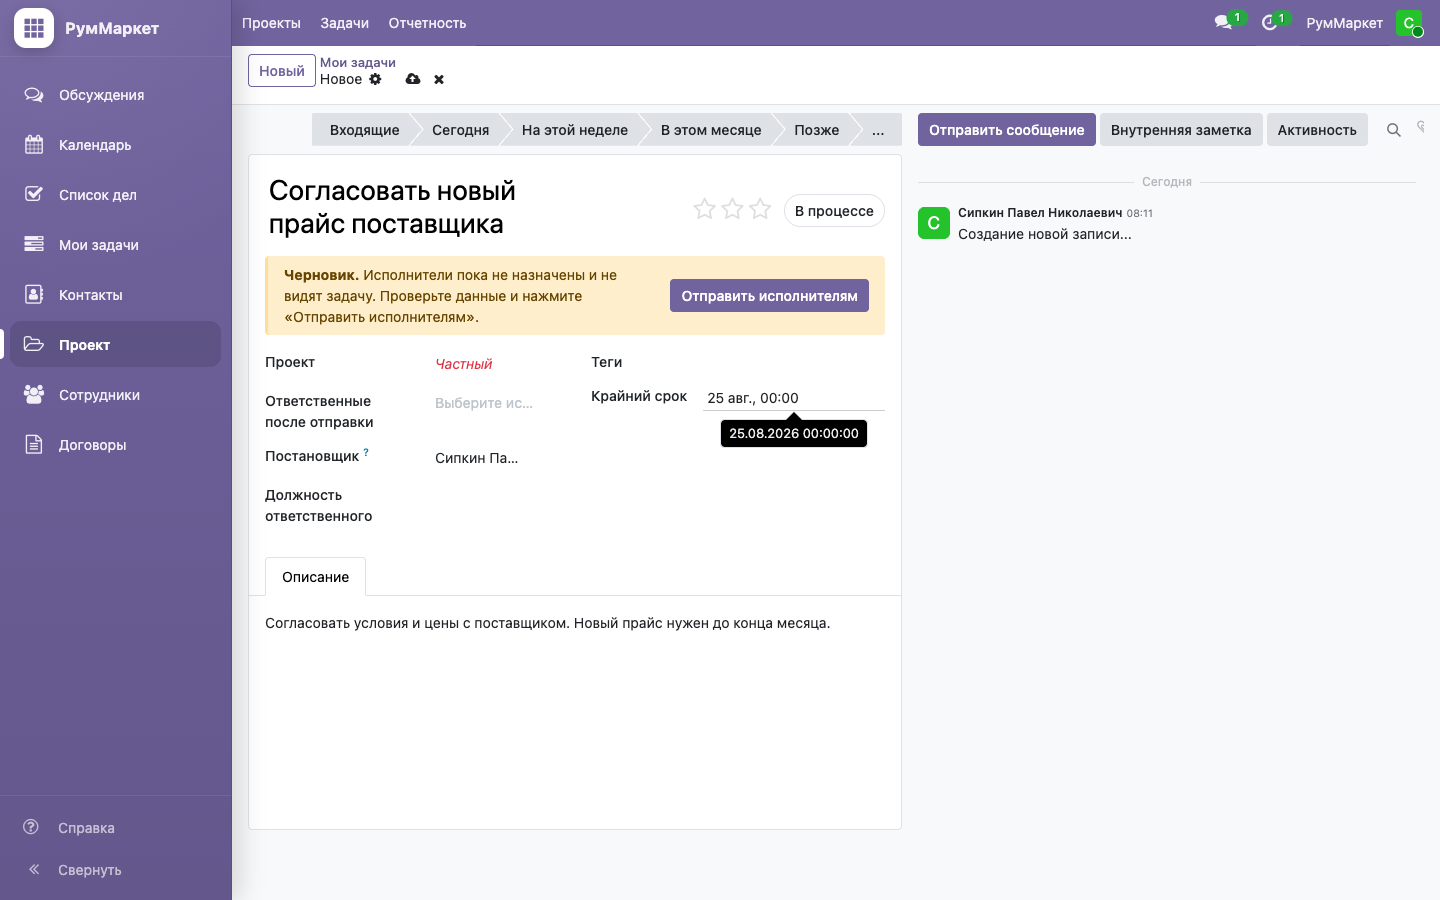Open Проект in the sidebar

(115, 345)
